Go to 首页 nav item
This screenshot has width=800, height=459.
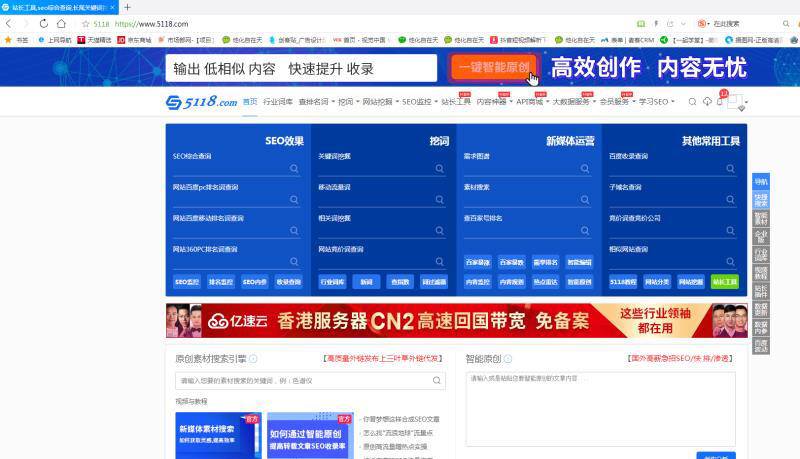(250, 102)
